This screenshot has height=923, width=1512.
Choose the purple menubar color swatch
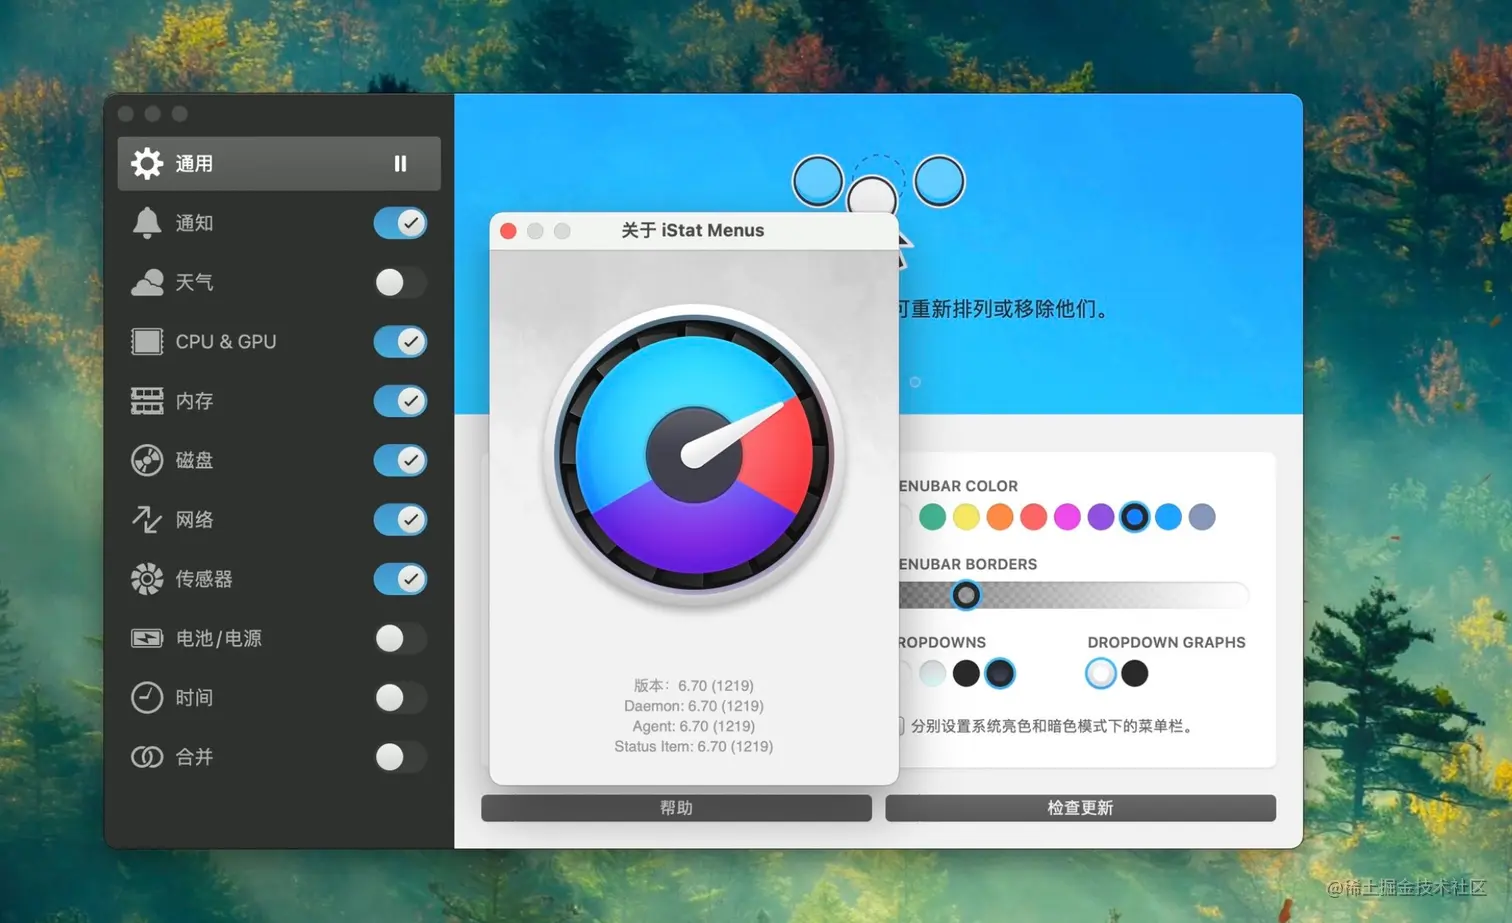point(1101,517)
